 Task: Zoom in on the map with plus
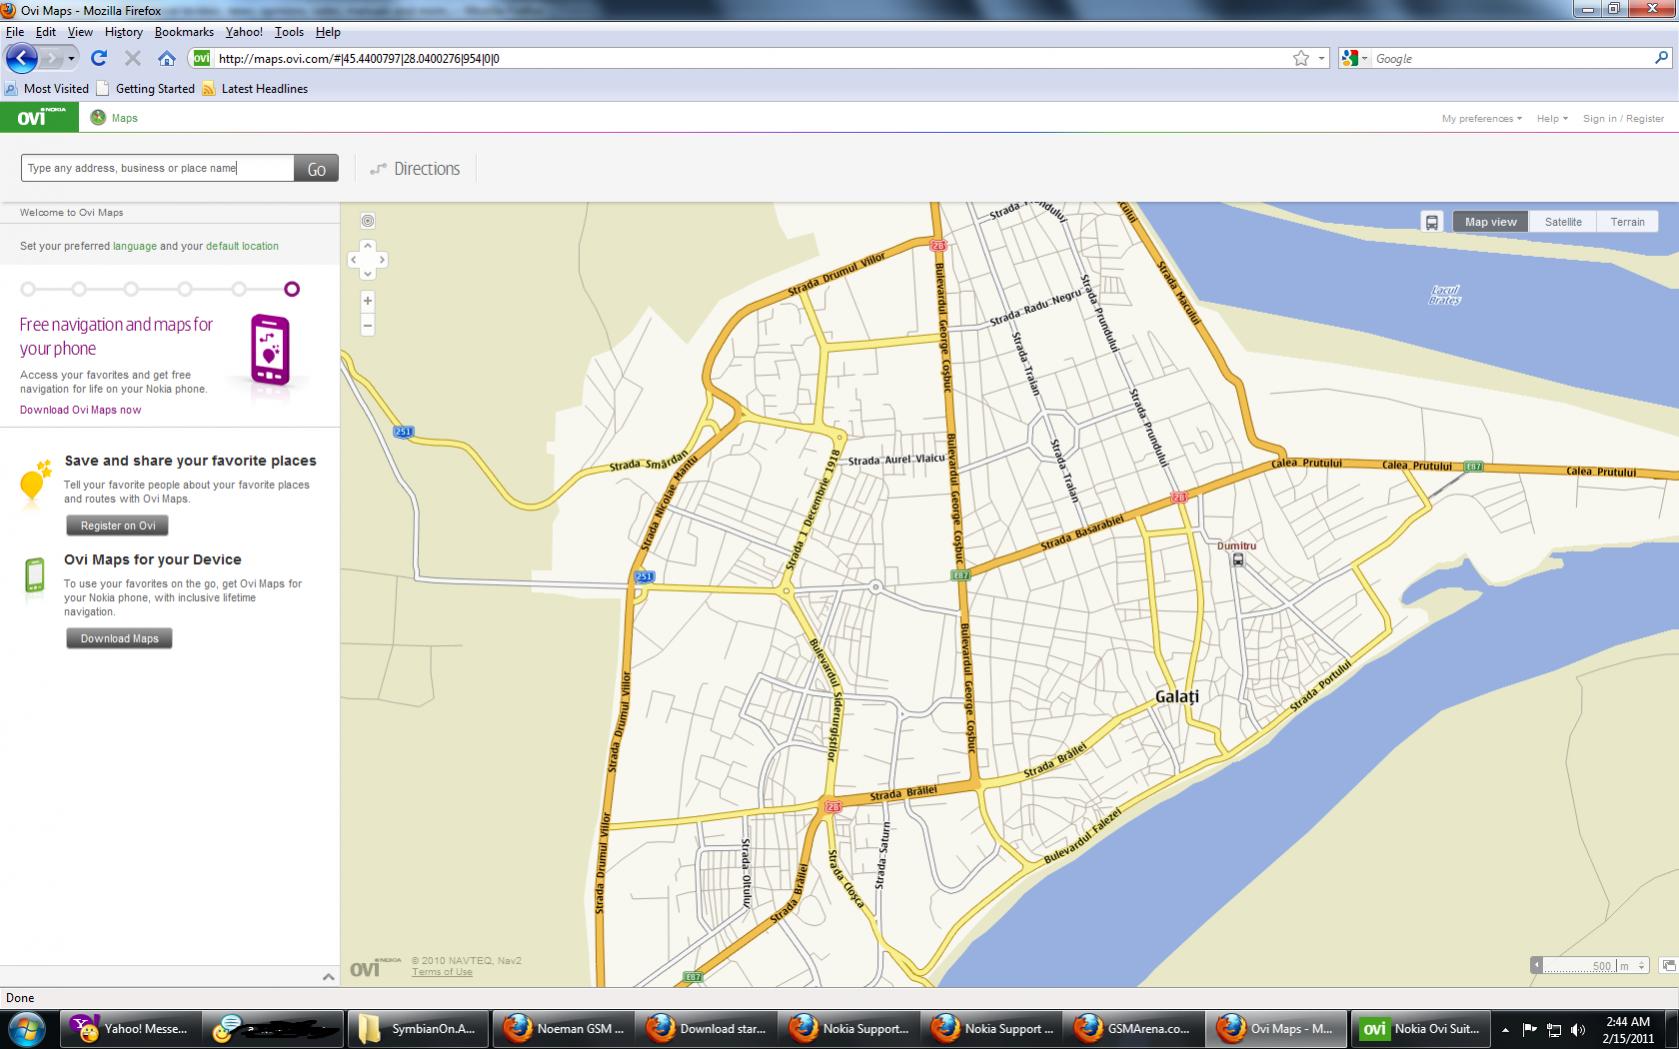pyautogui.click(x=367, y=300)
